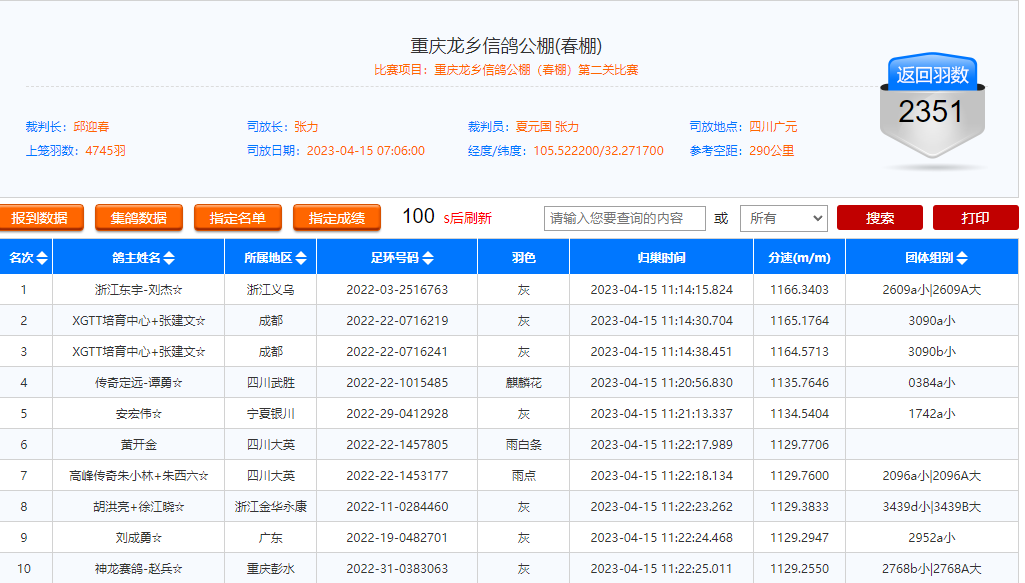Sort by rank using 名次 sort icon
The width and height of the screenshot is (1025, 583).
point(42,258)
